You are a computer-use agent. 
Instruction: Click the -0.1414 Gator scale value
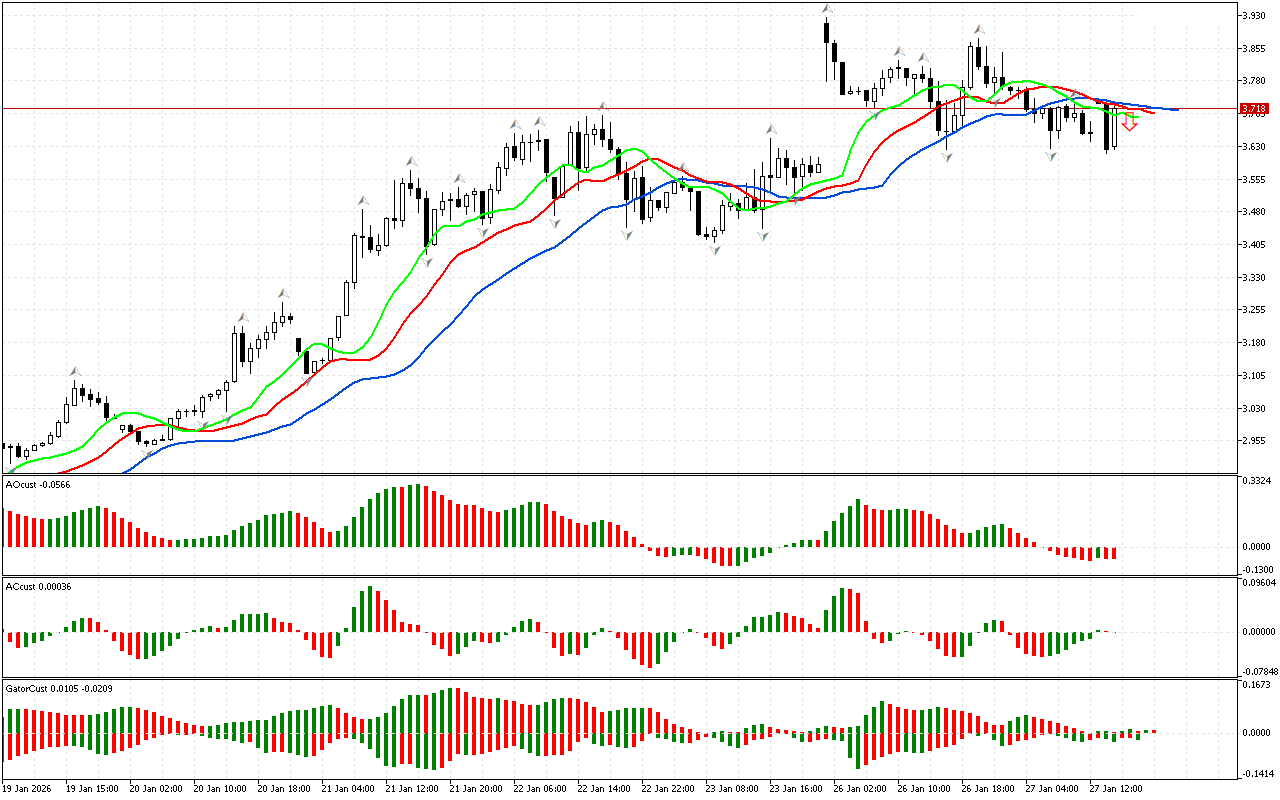point(1256,774)
